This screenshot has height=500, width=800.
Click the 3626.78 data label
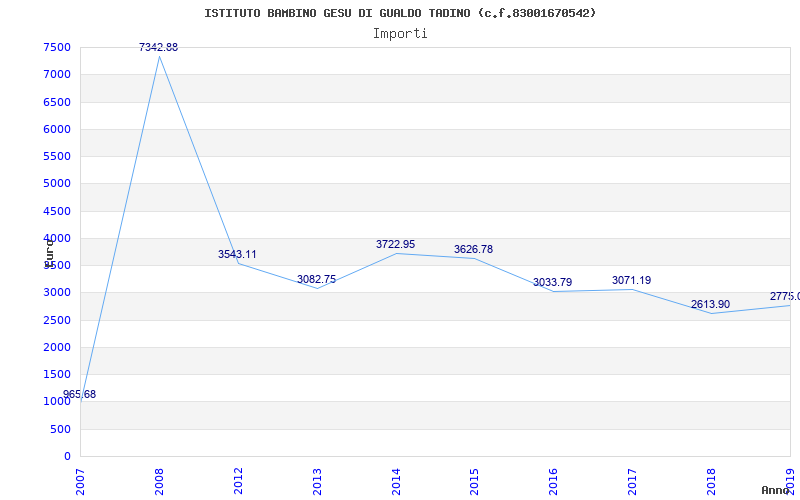coord(473,249)
